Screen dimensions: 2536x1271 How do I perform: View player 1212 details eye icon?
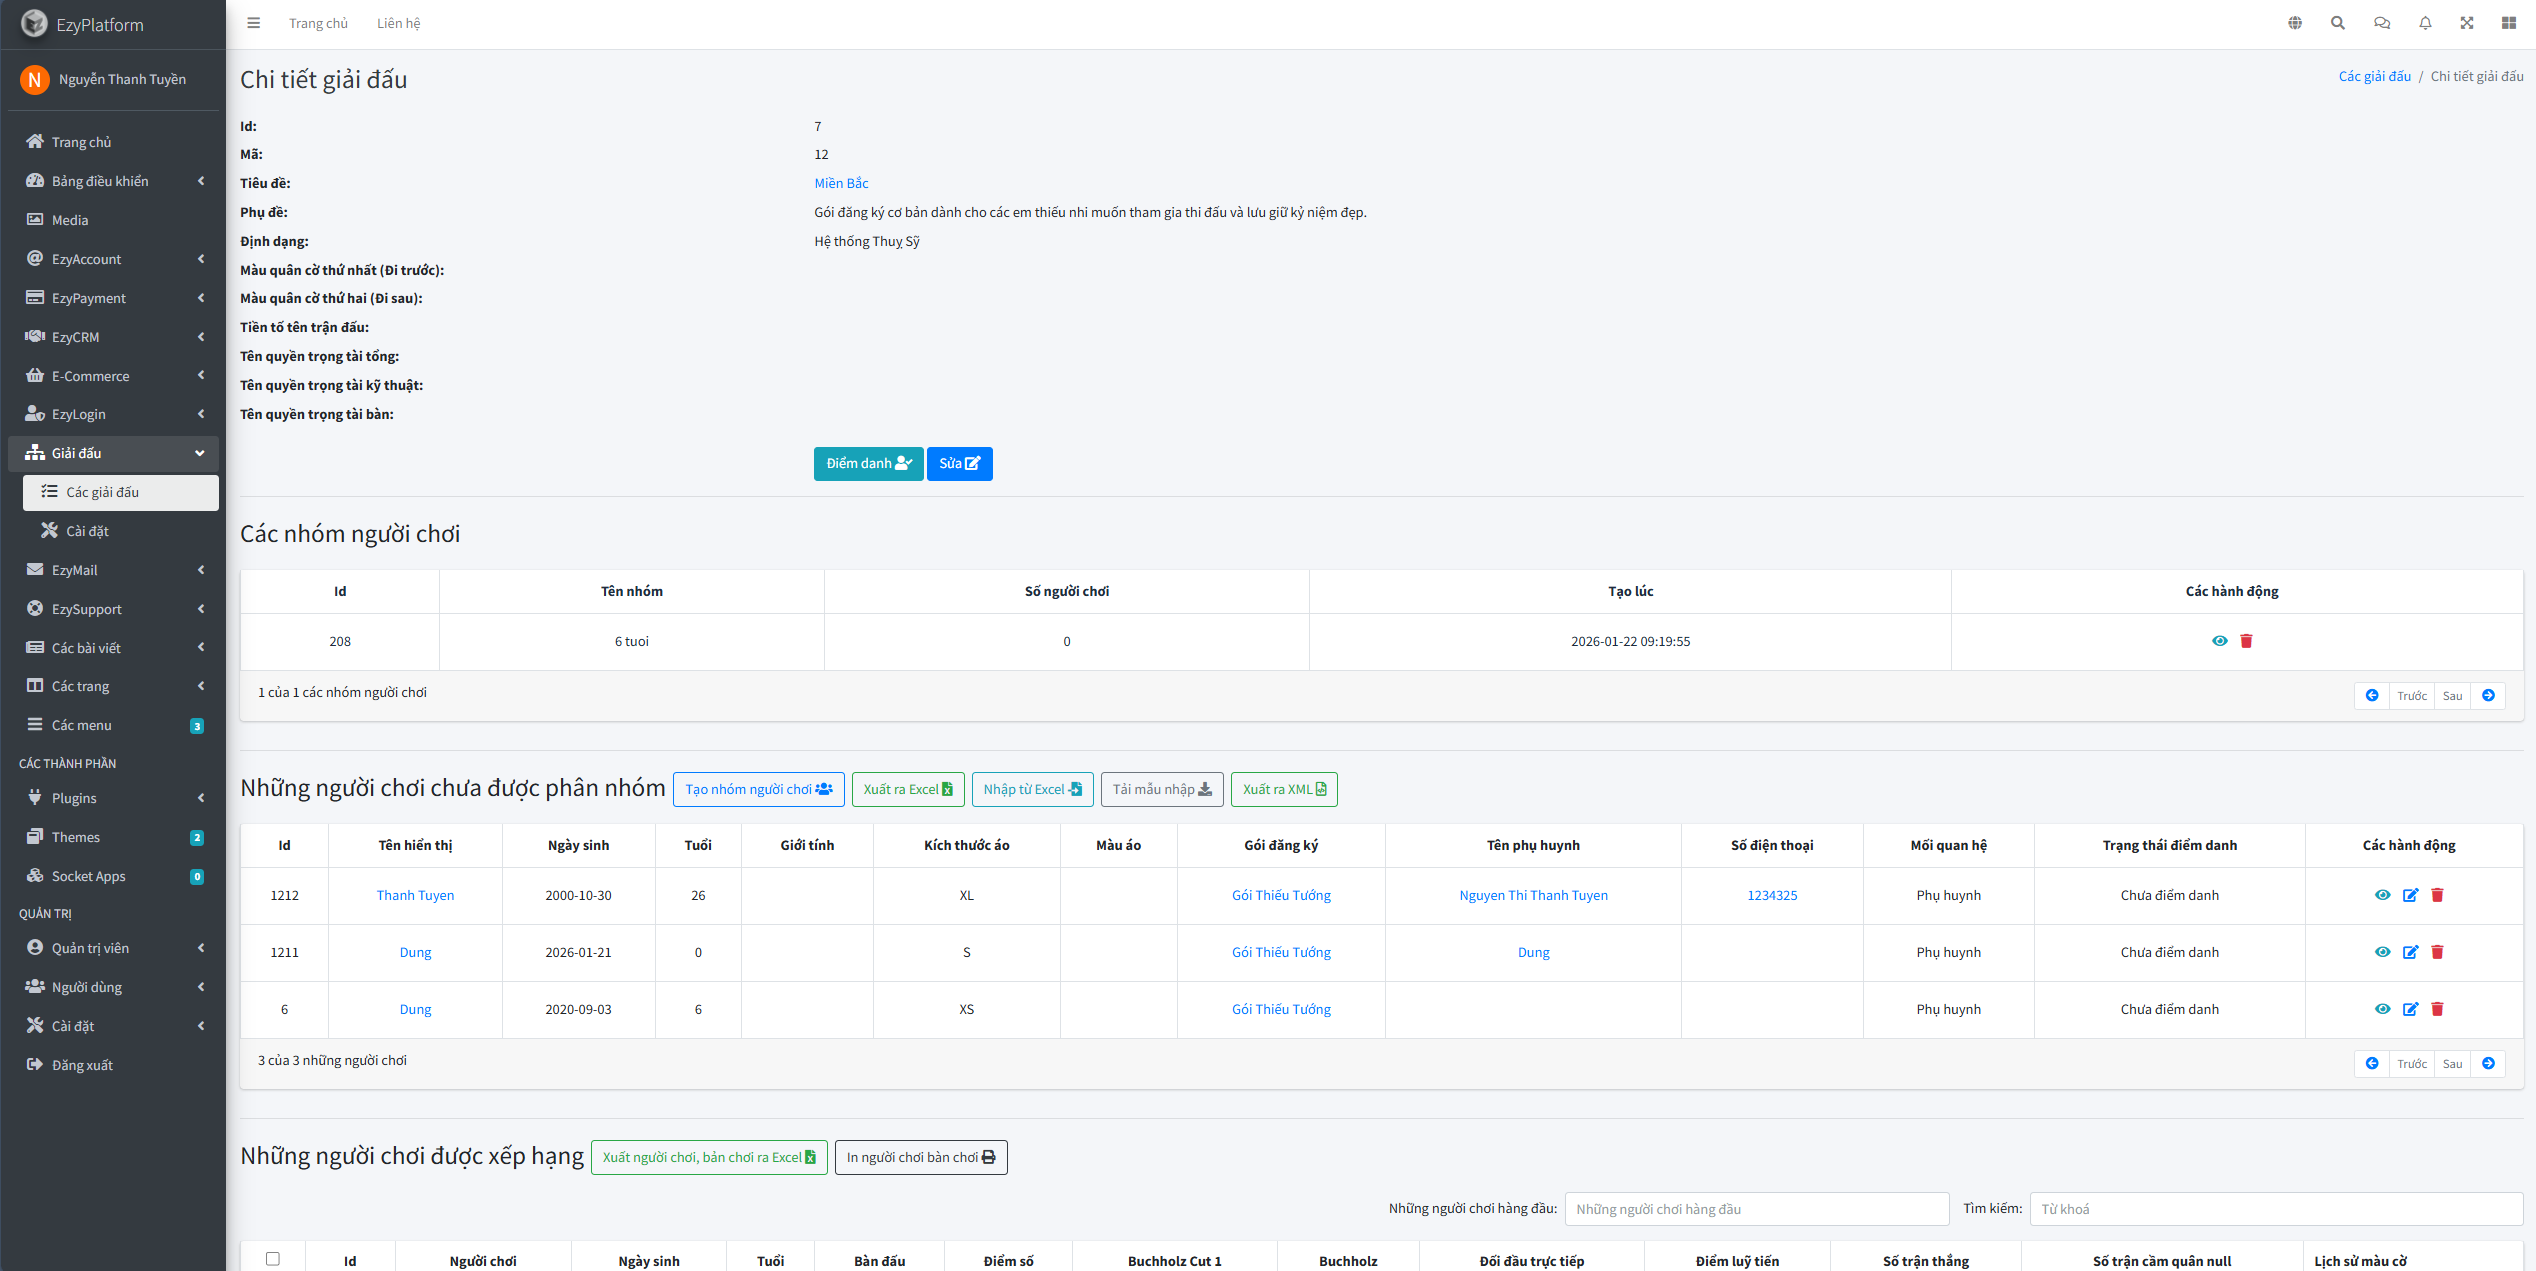coord(2382,895)
